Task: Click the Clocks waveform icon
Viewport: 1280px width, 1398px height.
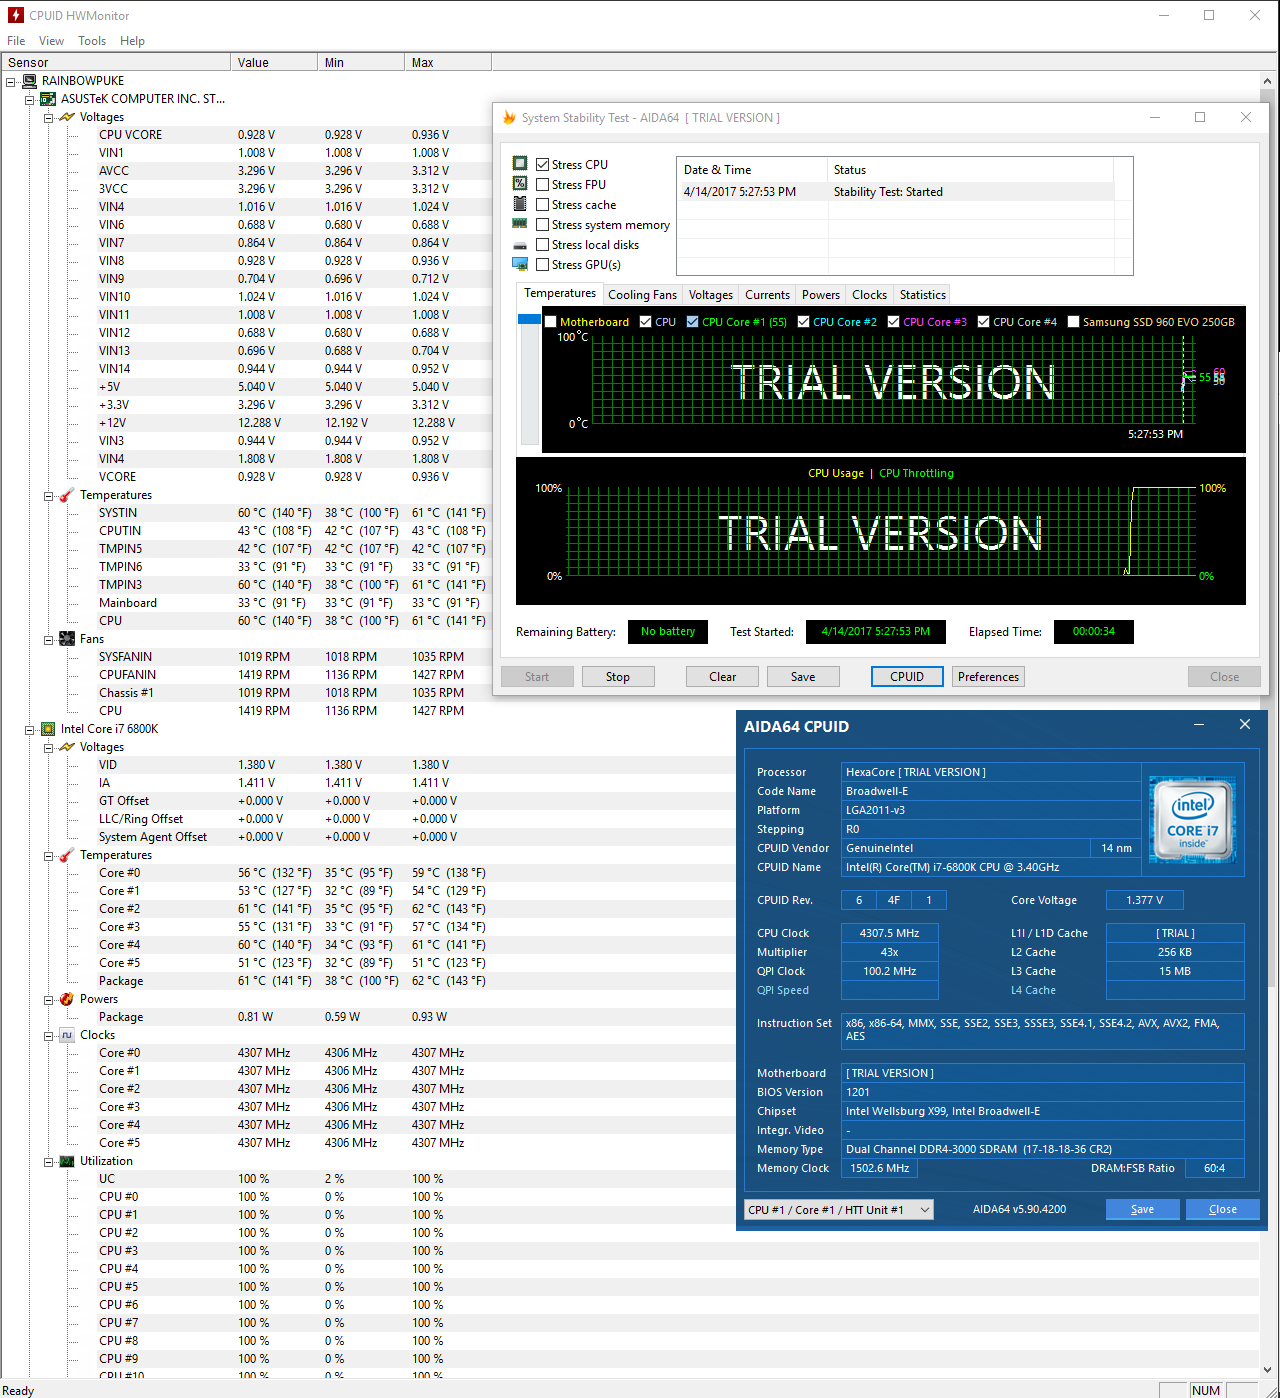Action: (67, 1035)
